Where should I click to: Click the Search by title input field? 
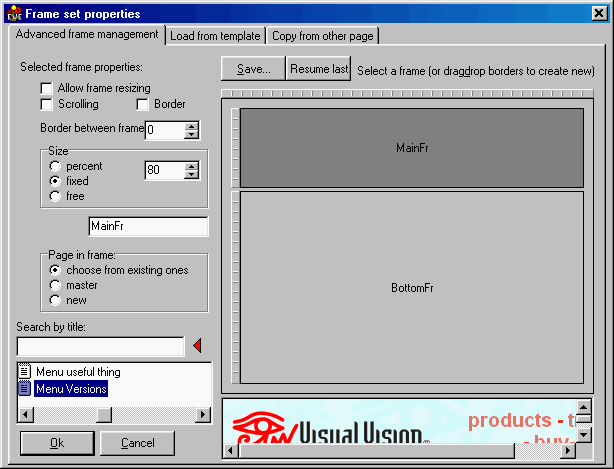coord(101,346)
